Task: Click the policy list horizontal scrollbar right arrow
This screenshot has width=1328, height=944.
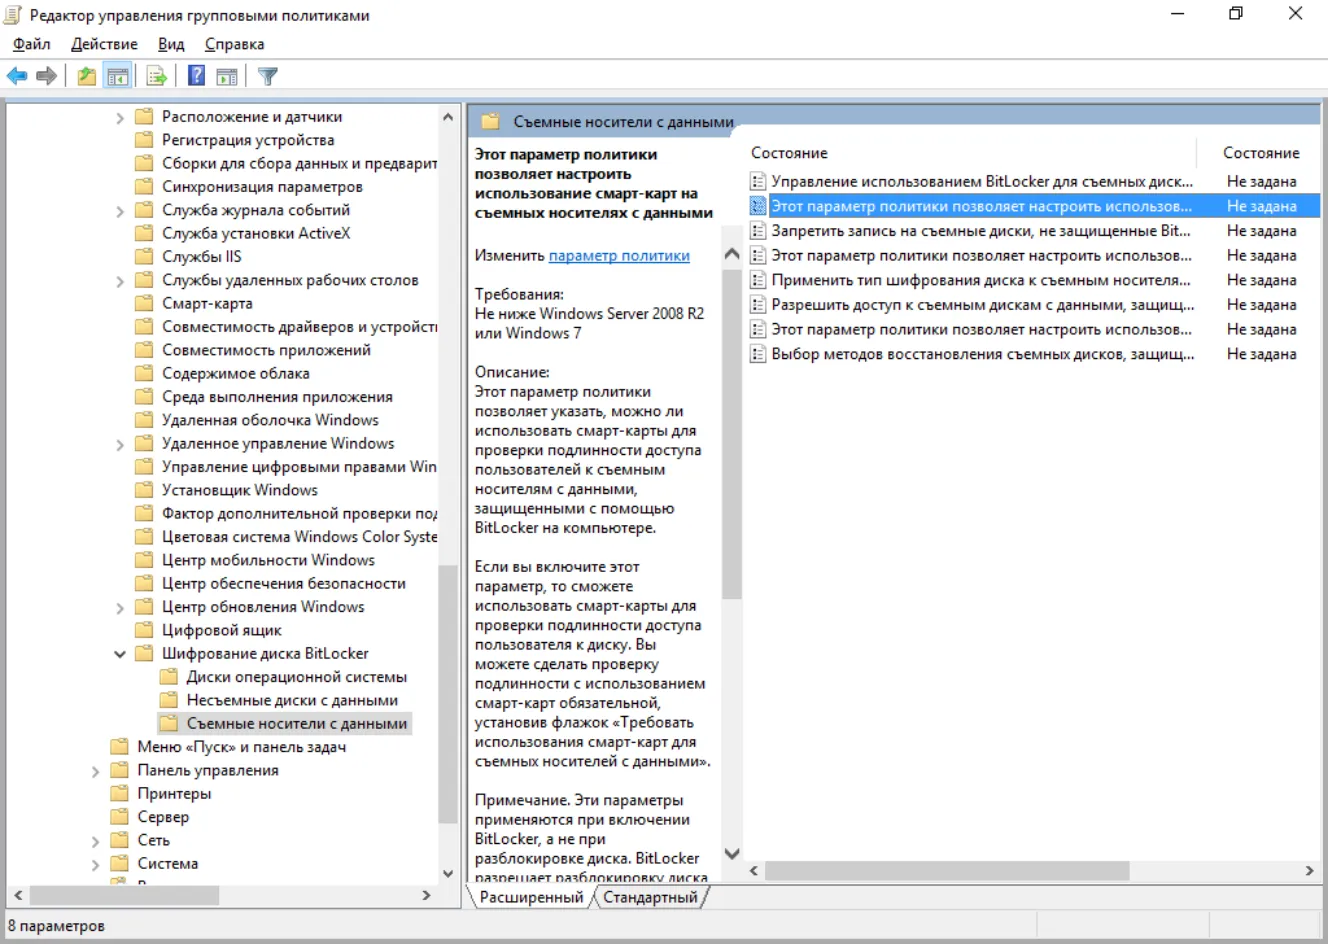Action: (x=1309, y=871)
